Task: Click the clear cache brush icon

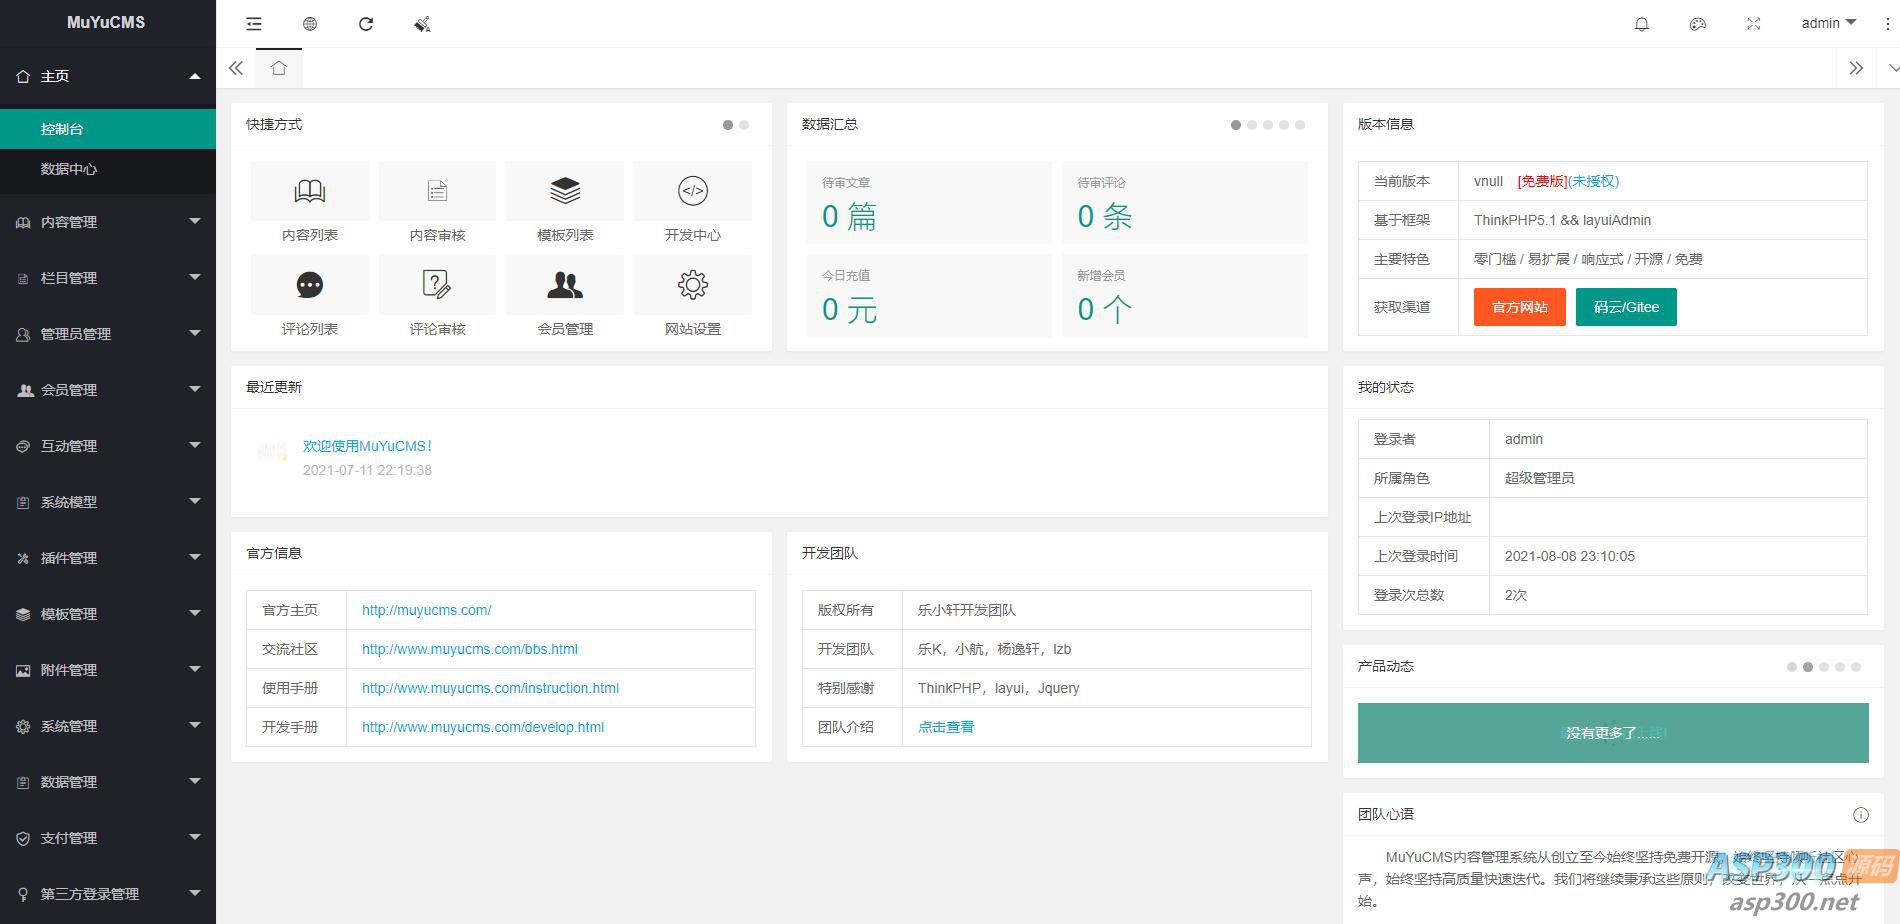Action: 422,24
